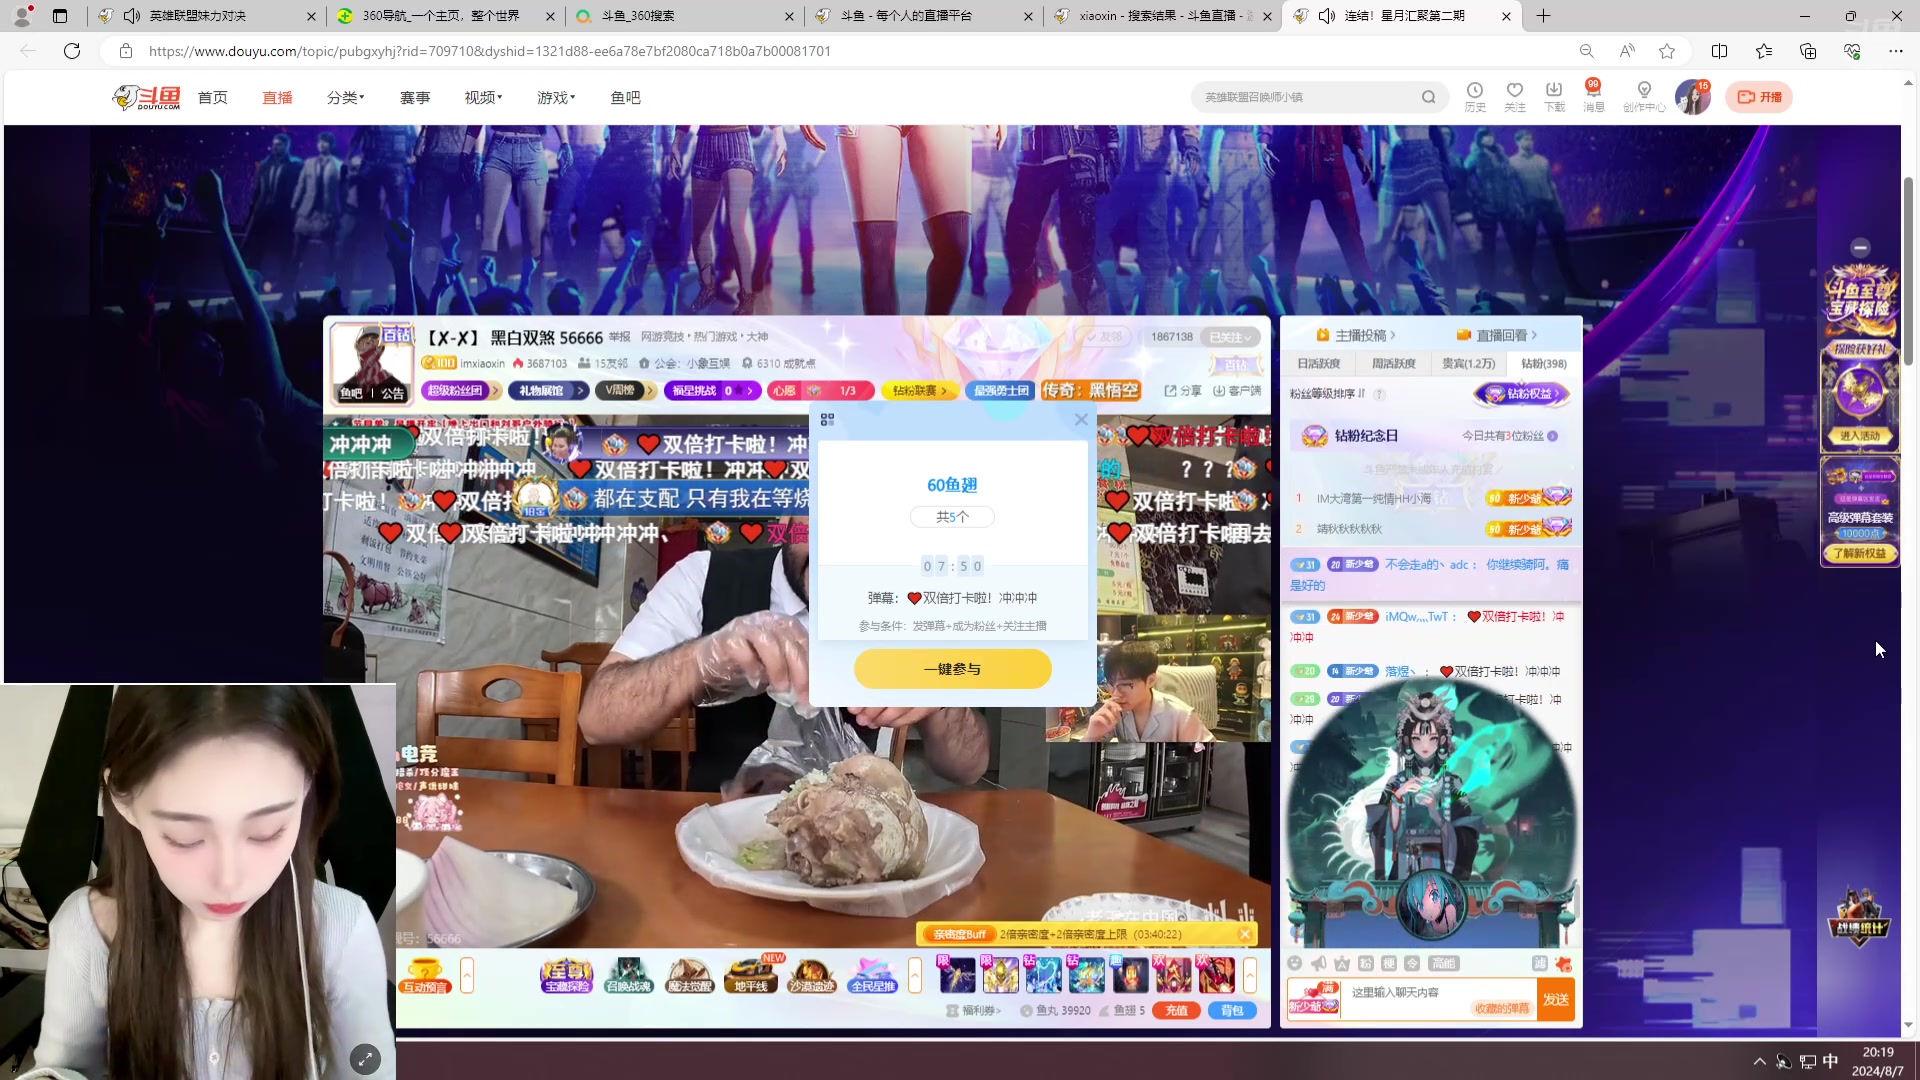Open 创作中心 creator center icon
1920x1080 pixels.
coord(1644,97)
